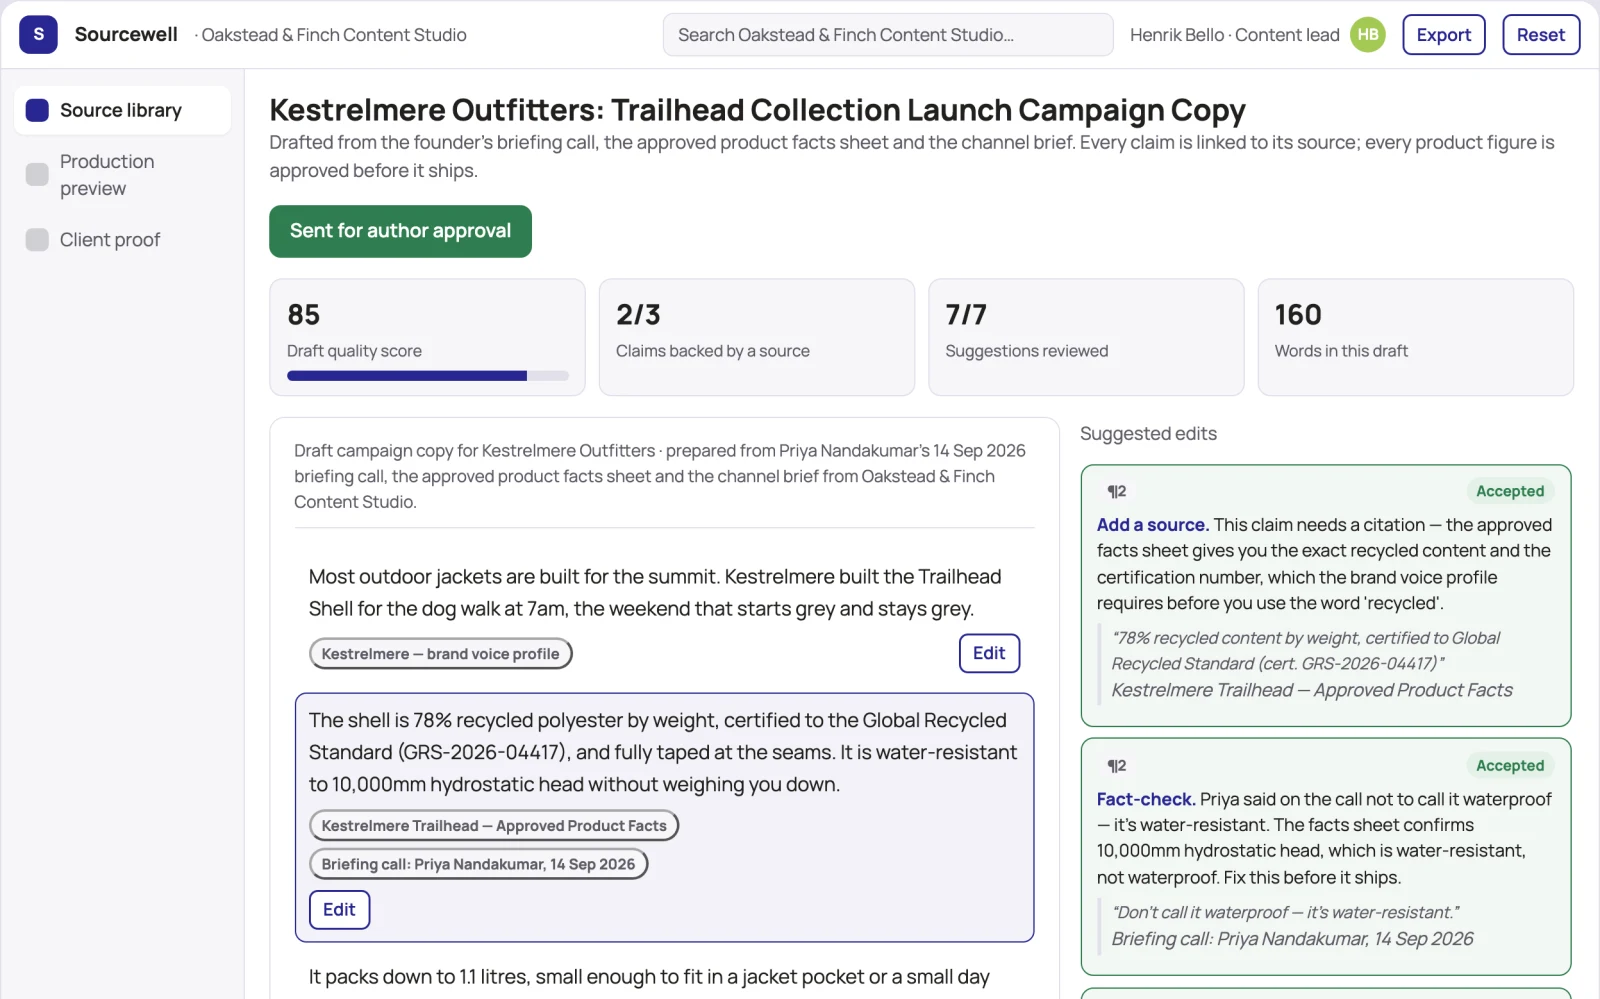
Task: Edit the '78% recycled polyester' paragraph
Action: point(339,909)
